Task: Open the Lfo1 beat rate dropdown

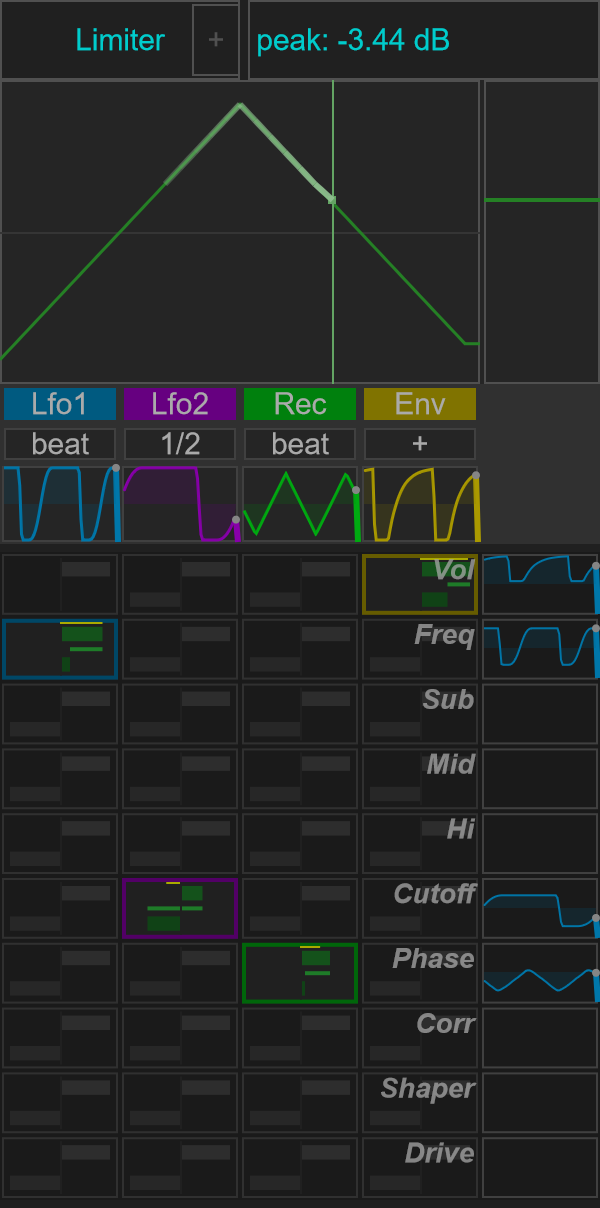Action: (60, 444)
